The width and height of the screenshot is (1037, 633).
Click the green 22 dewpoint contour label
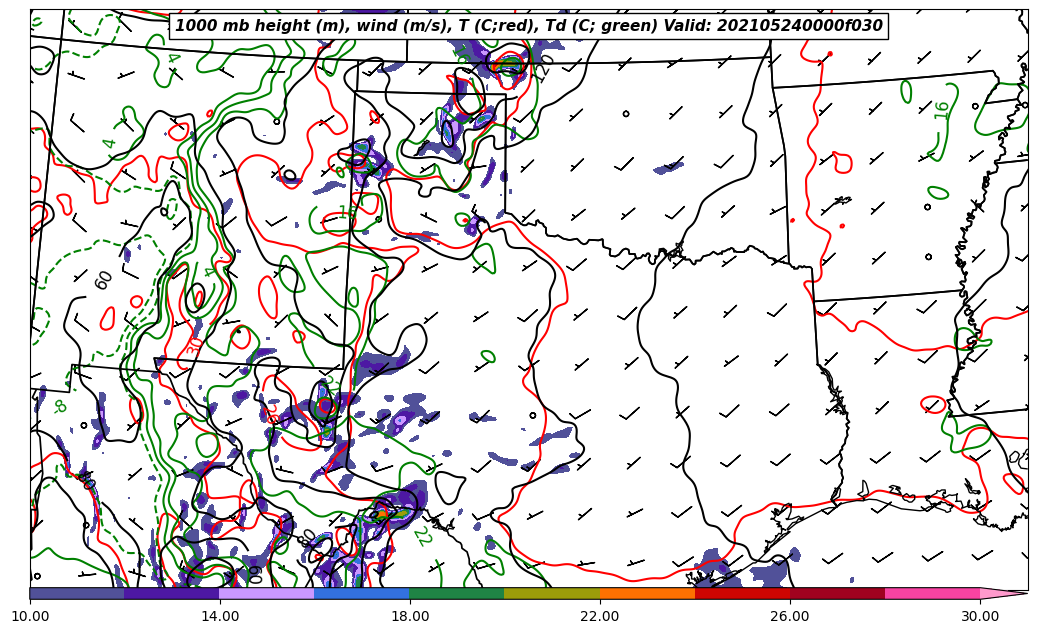(421, 536)
